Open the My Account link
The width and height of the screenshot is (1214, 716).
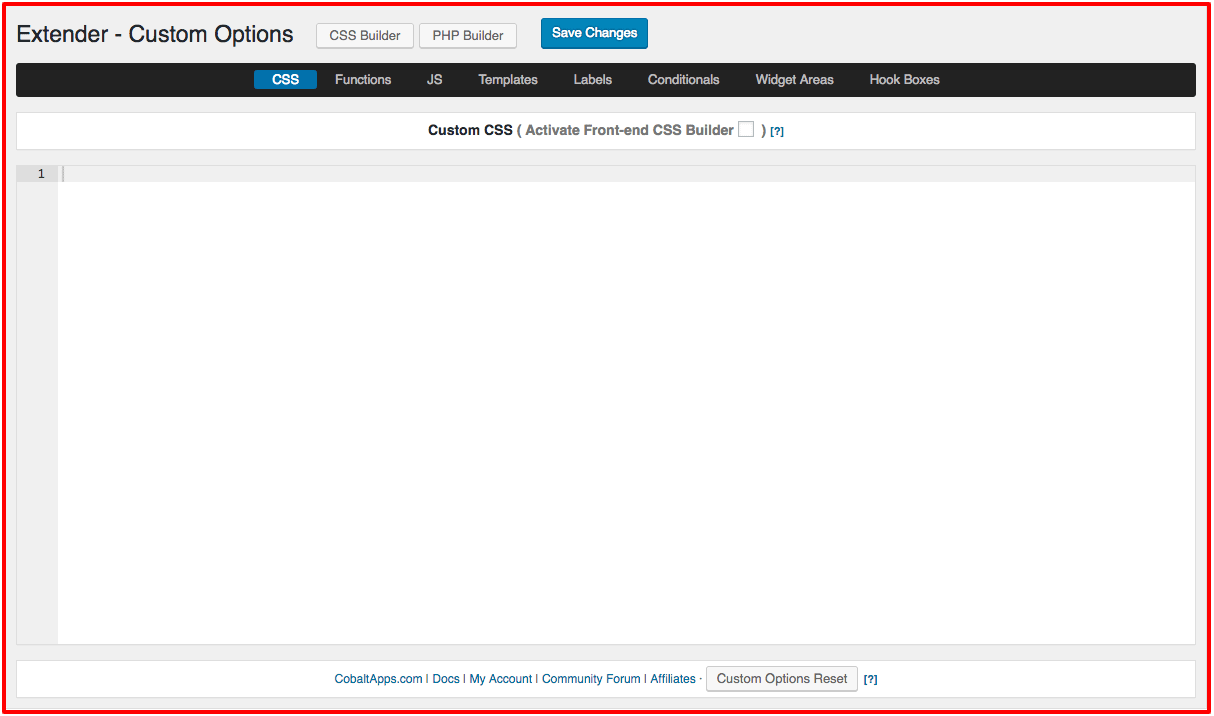(500, 679)
